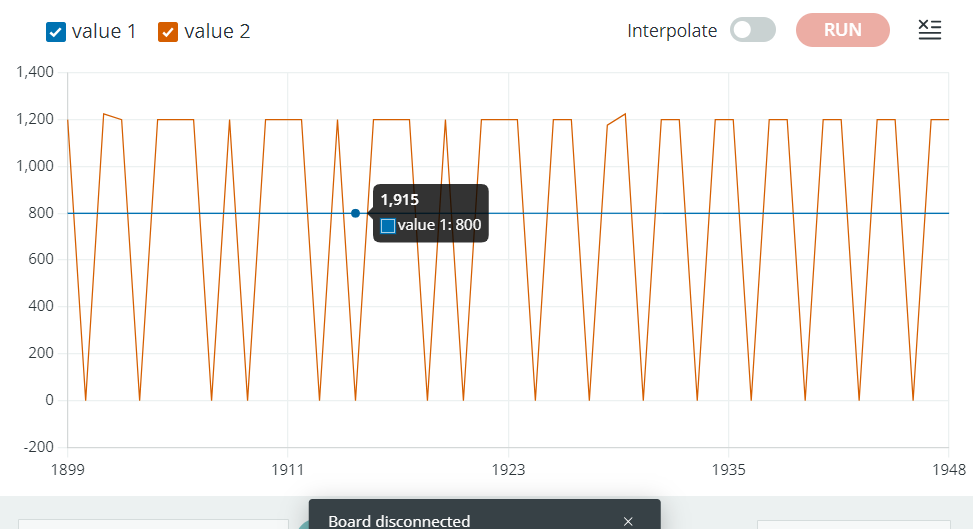Click the -200 y-axis label
Viewport: 973px width, 529px height.
[38, 447]
